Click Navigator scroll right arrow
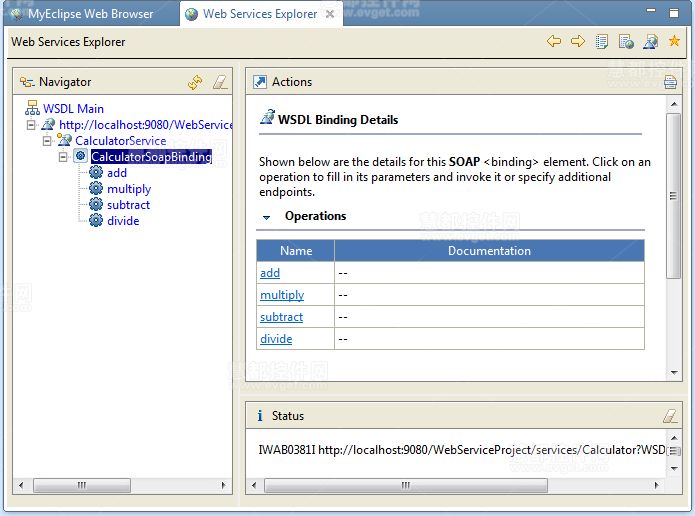The width and height of the screenshot is (695, 516). (223, 485)
